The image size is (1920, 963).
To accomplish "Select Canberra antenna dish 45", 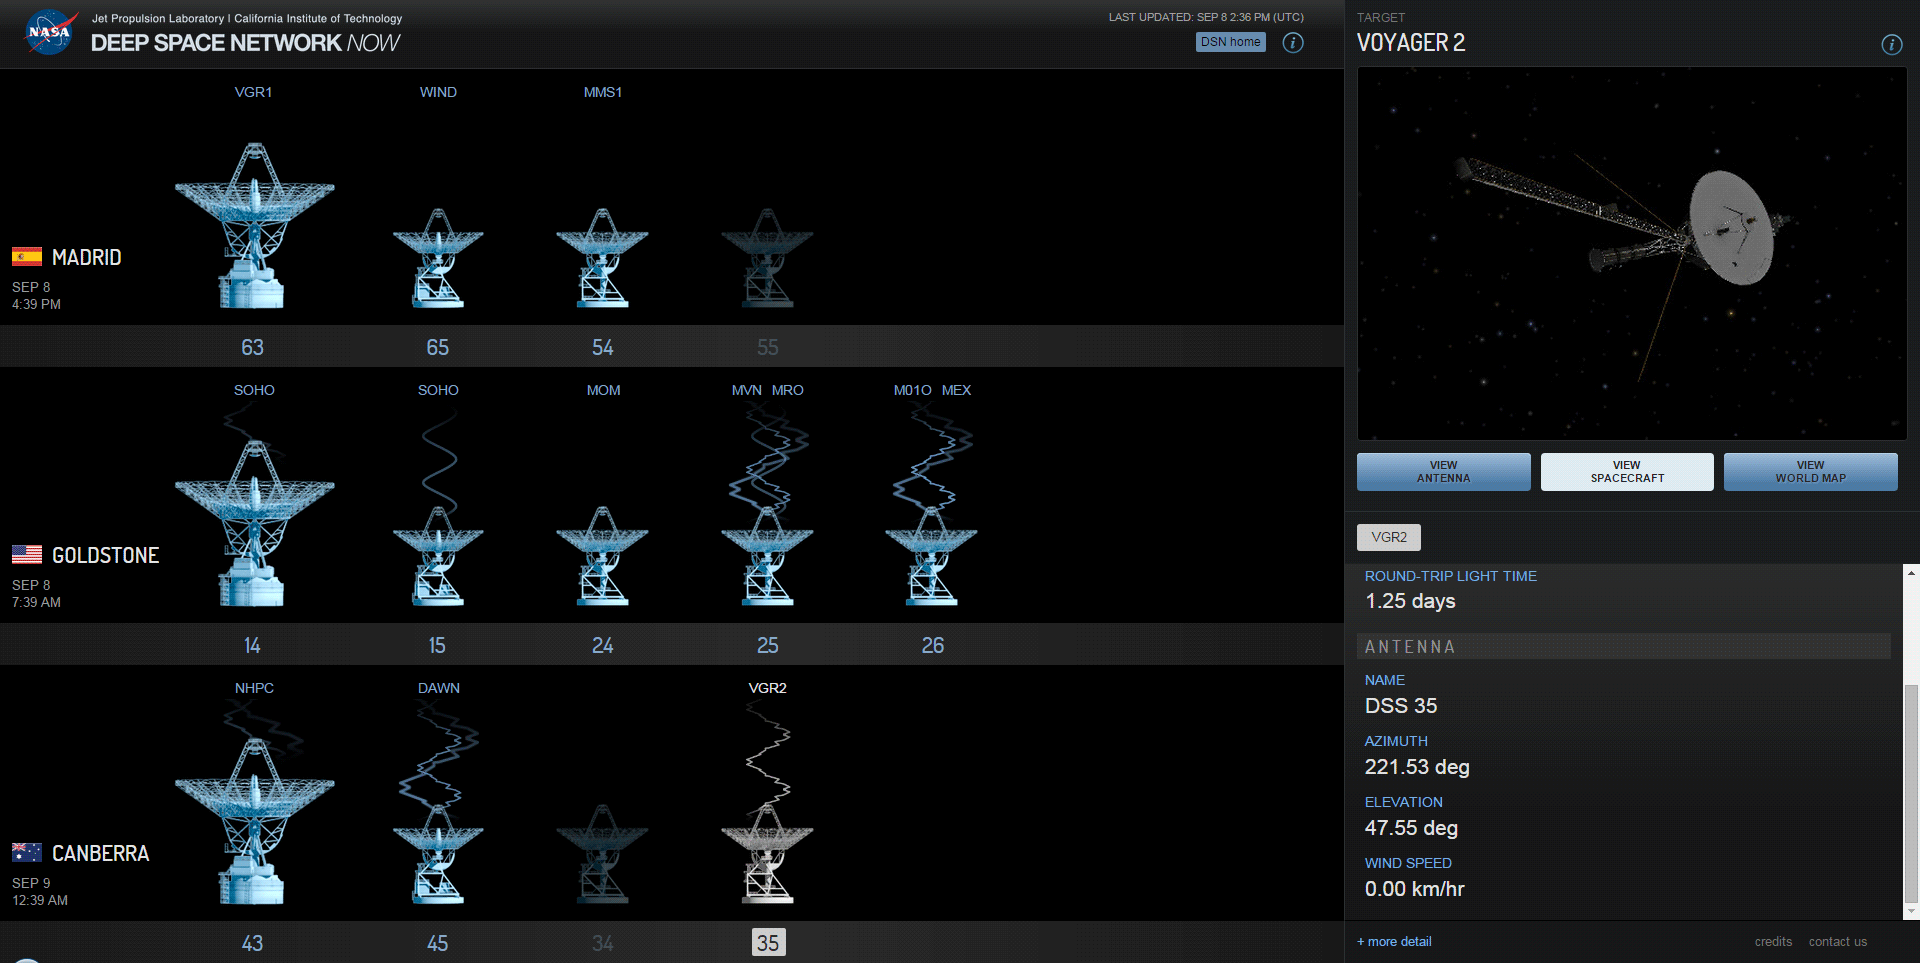I will pos(438,853).
